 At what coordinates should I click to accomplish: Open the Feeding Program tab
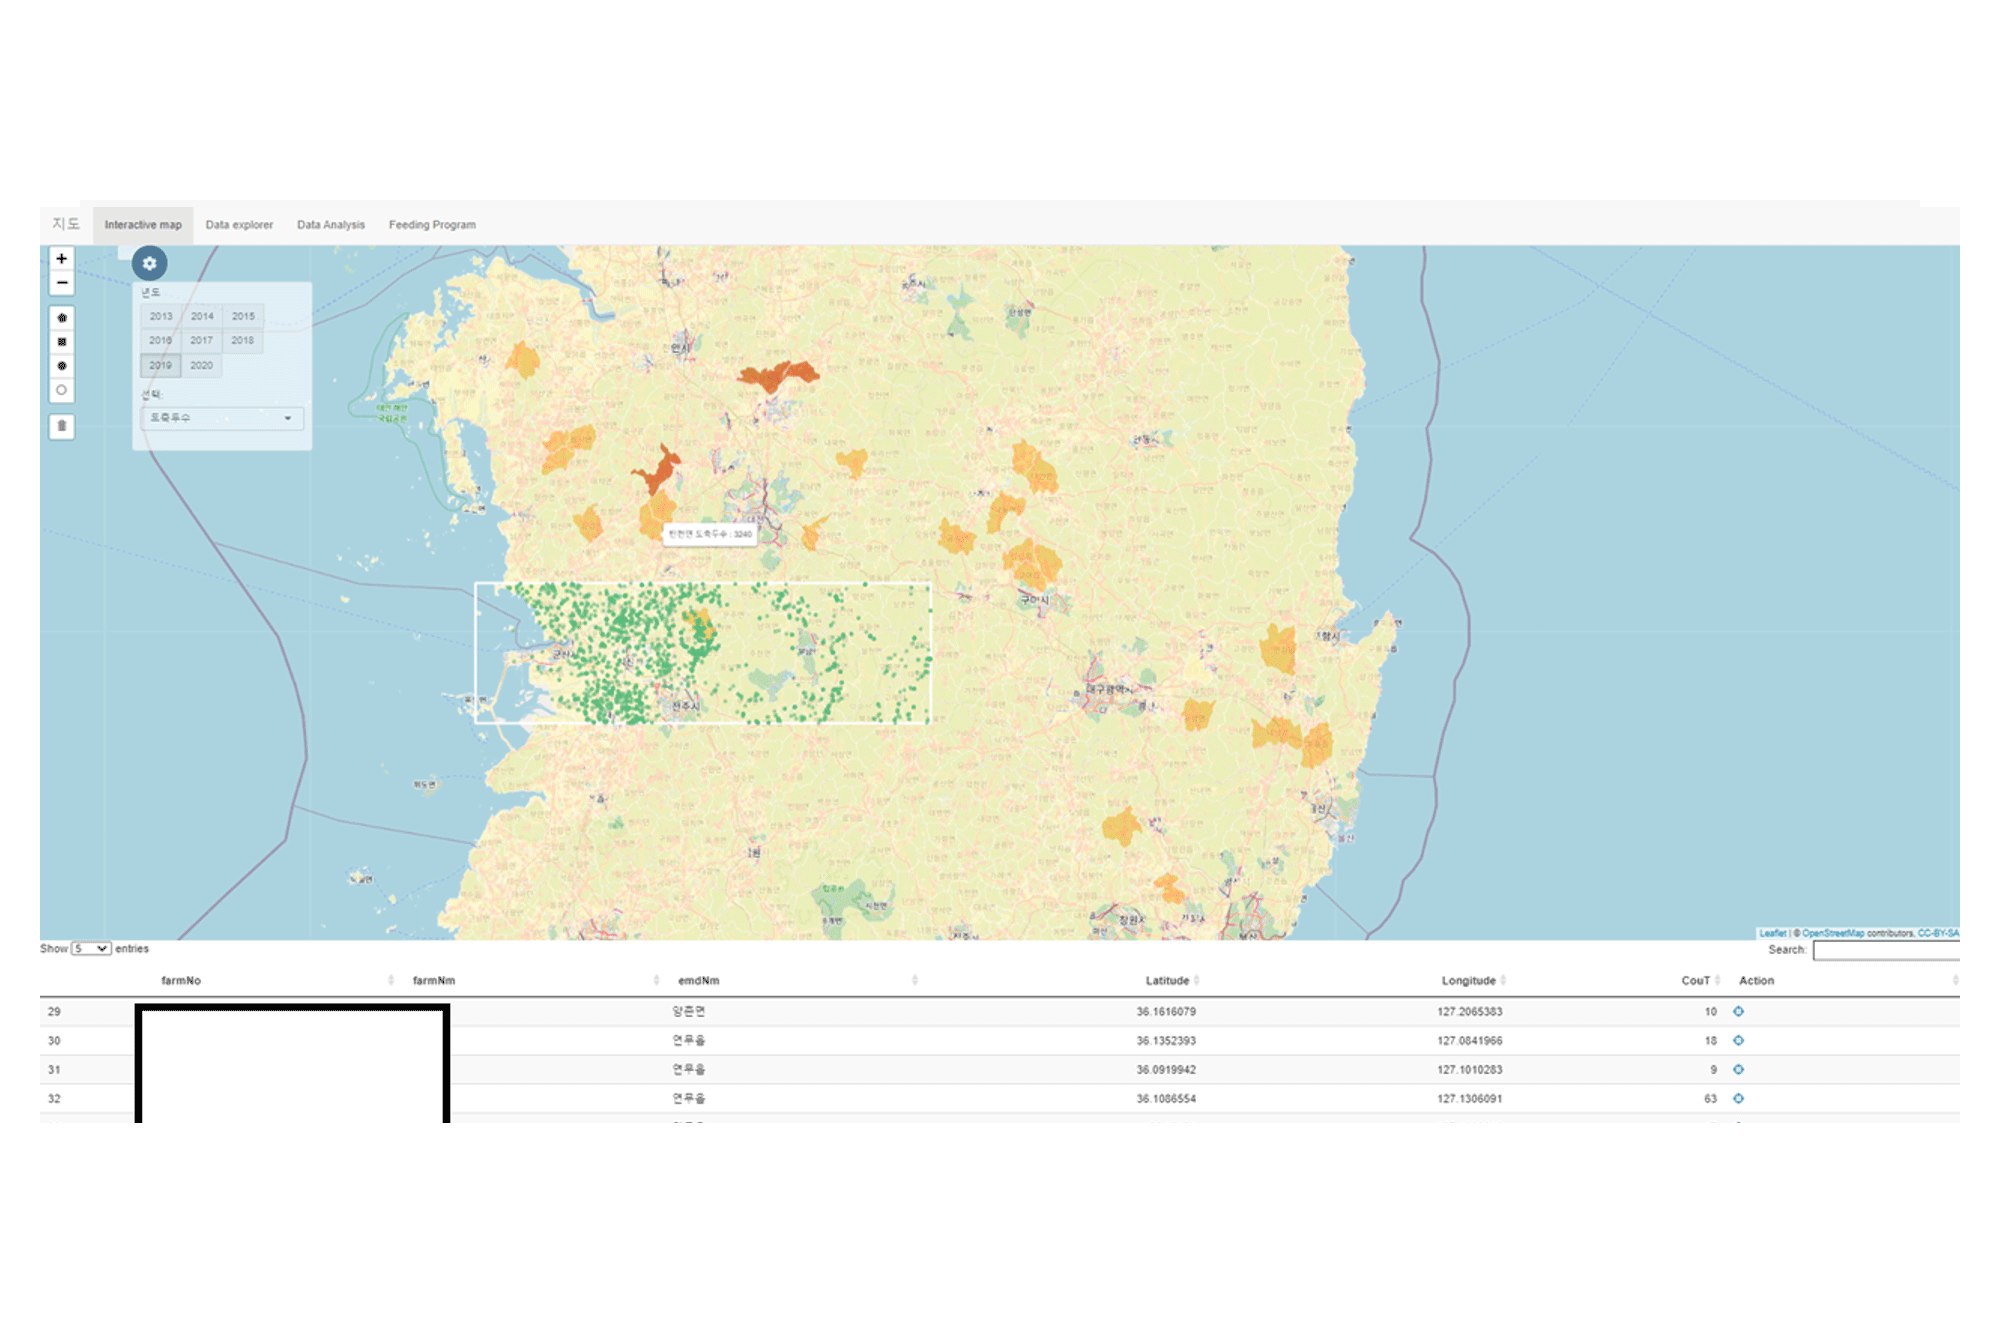click(432, 225)
